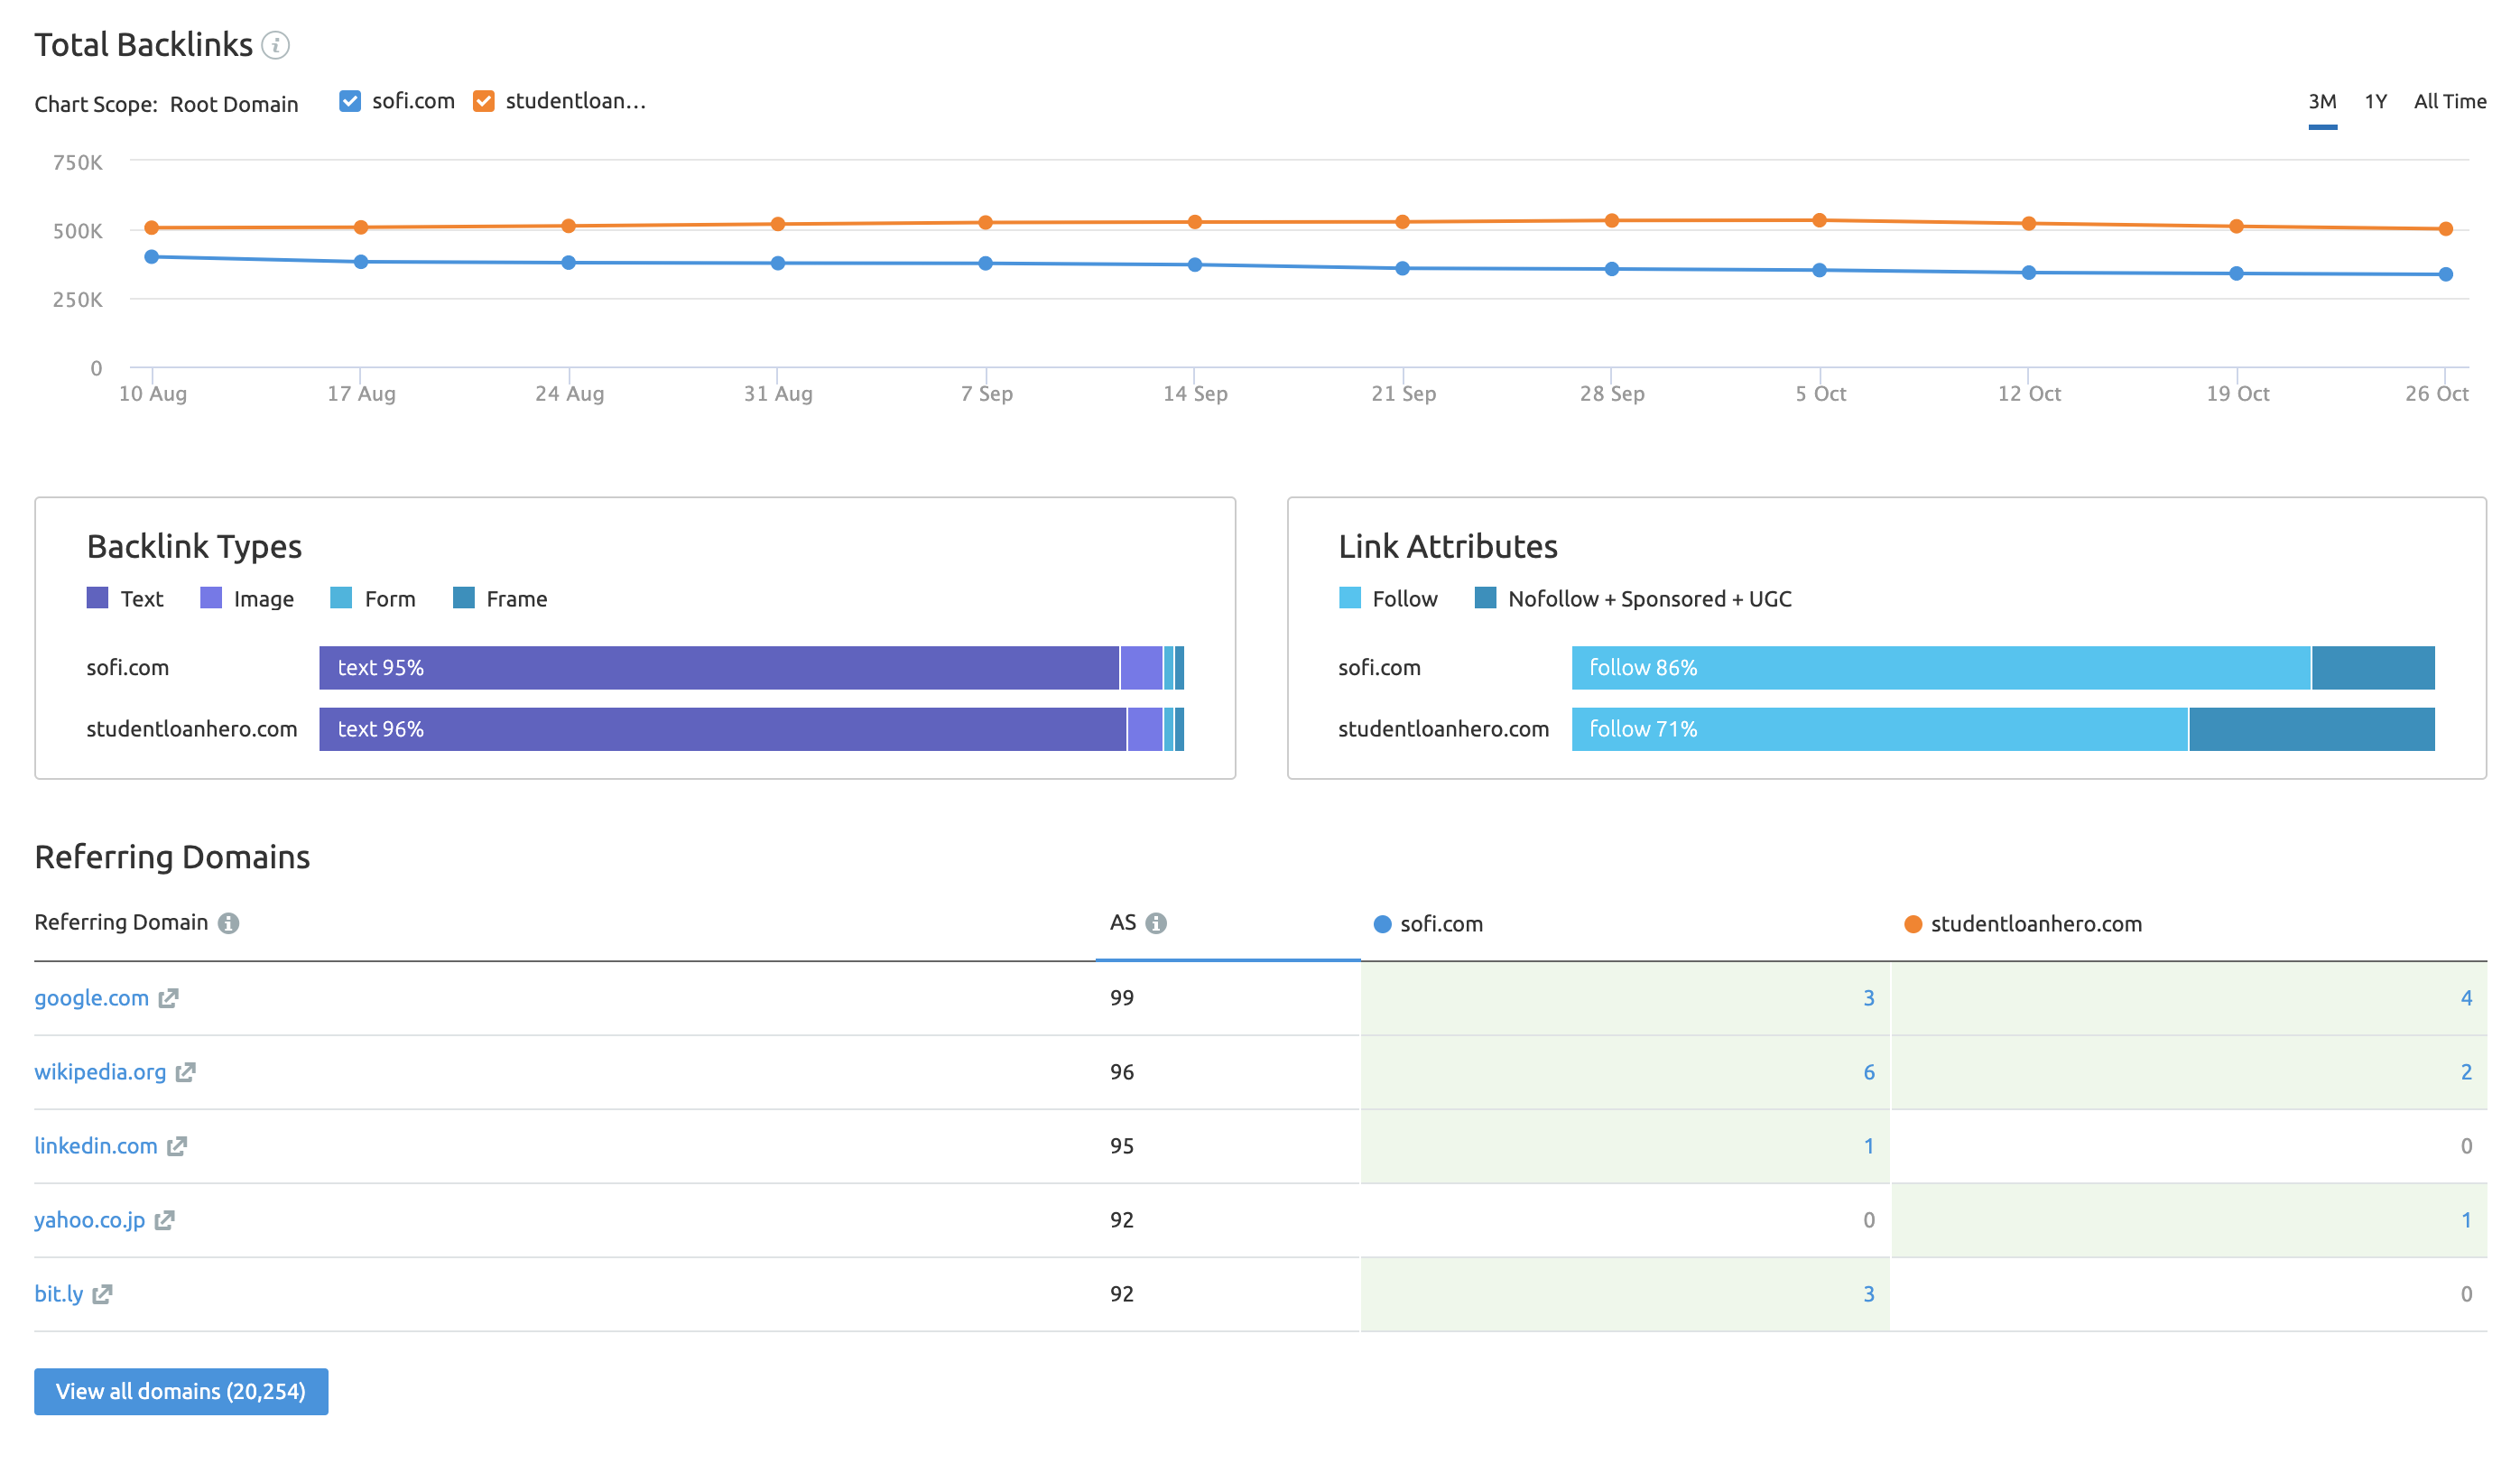Click the external link icon for linkedin.com

(x=174, y=1145)
